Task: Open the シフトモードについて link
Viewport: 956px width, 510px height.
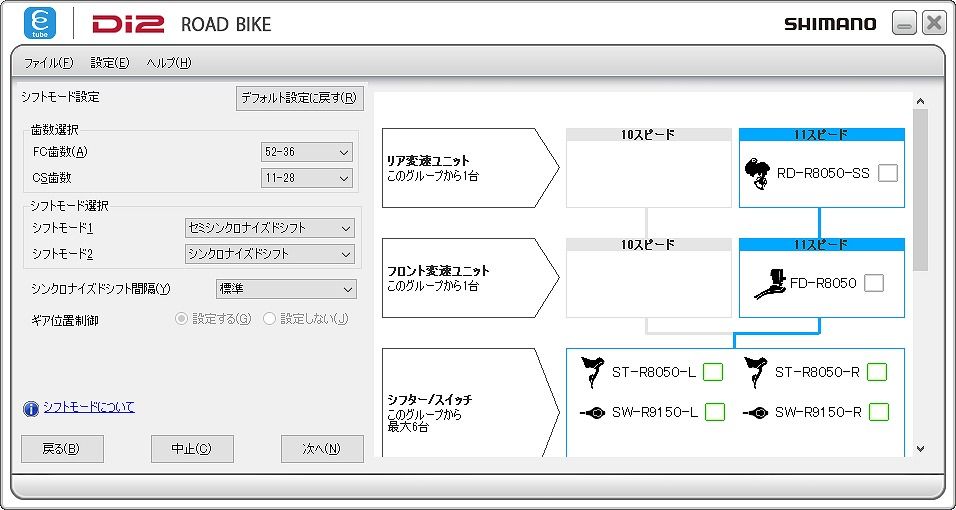Action: pos(89,407)
